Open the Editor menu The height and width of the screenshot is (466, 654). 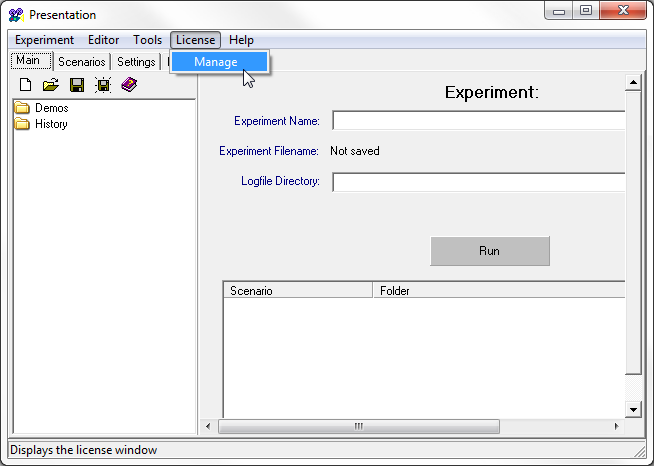pyautogui.click(x=103, y=40)
